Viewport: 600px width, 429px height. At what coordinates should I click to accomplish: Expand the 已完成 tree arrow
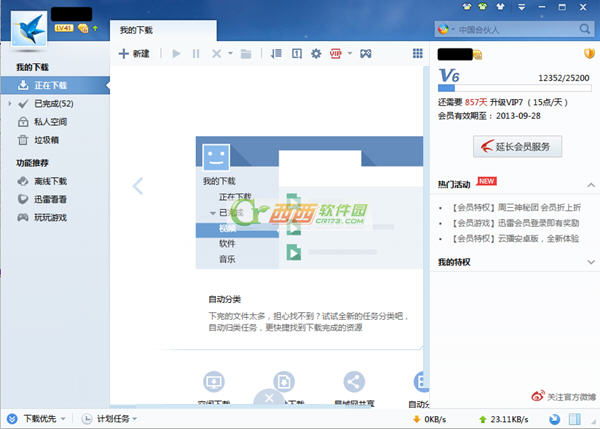click(10, 103)
